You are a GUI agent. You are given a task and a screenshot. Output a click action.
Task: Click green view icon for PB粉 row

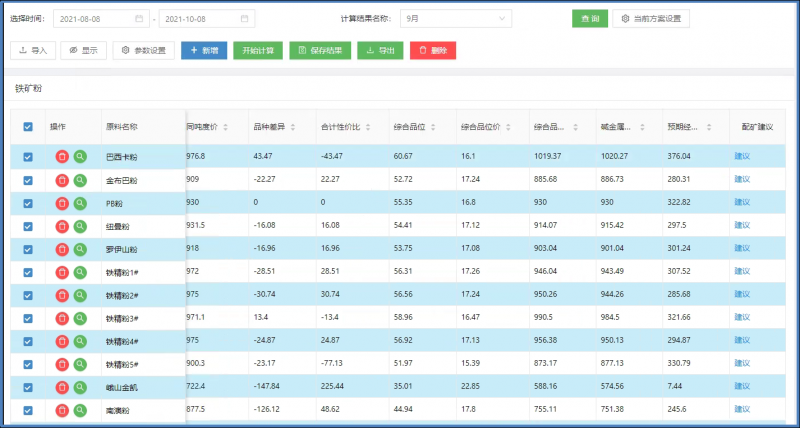pos(80,203)
